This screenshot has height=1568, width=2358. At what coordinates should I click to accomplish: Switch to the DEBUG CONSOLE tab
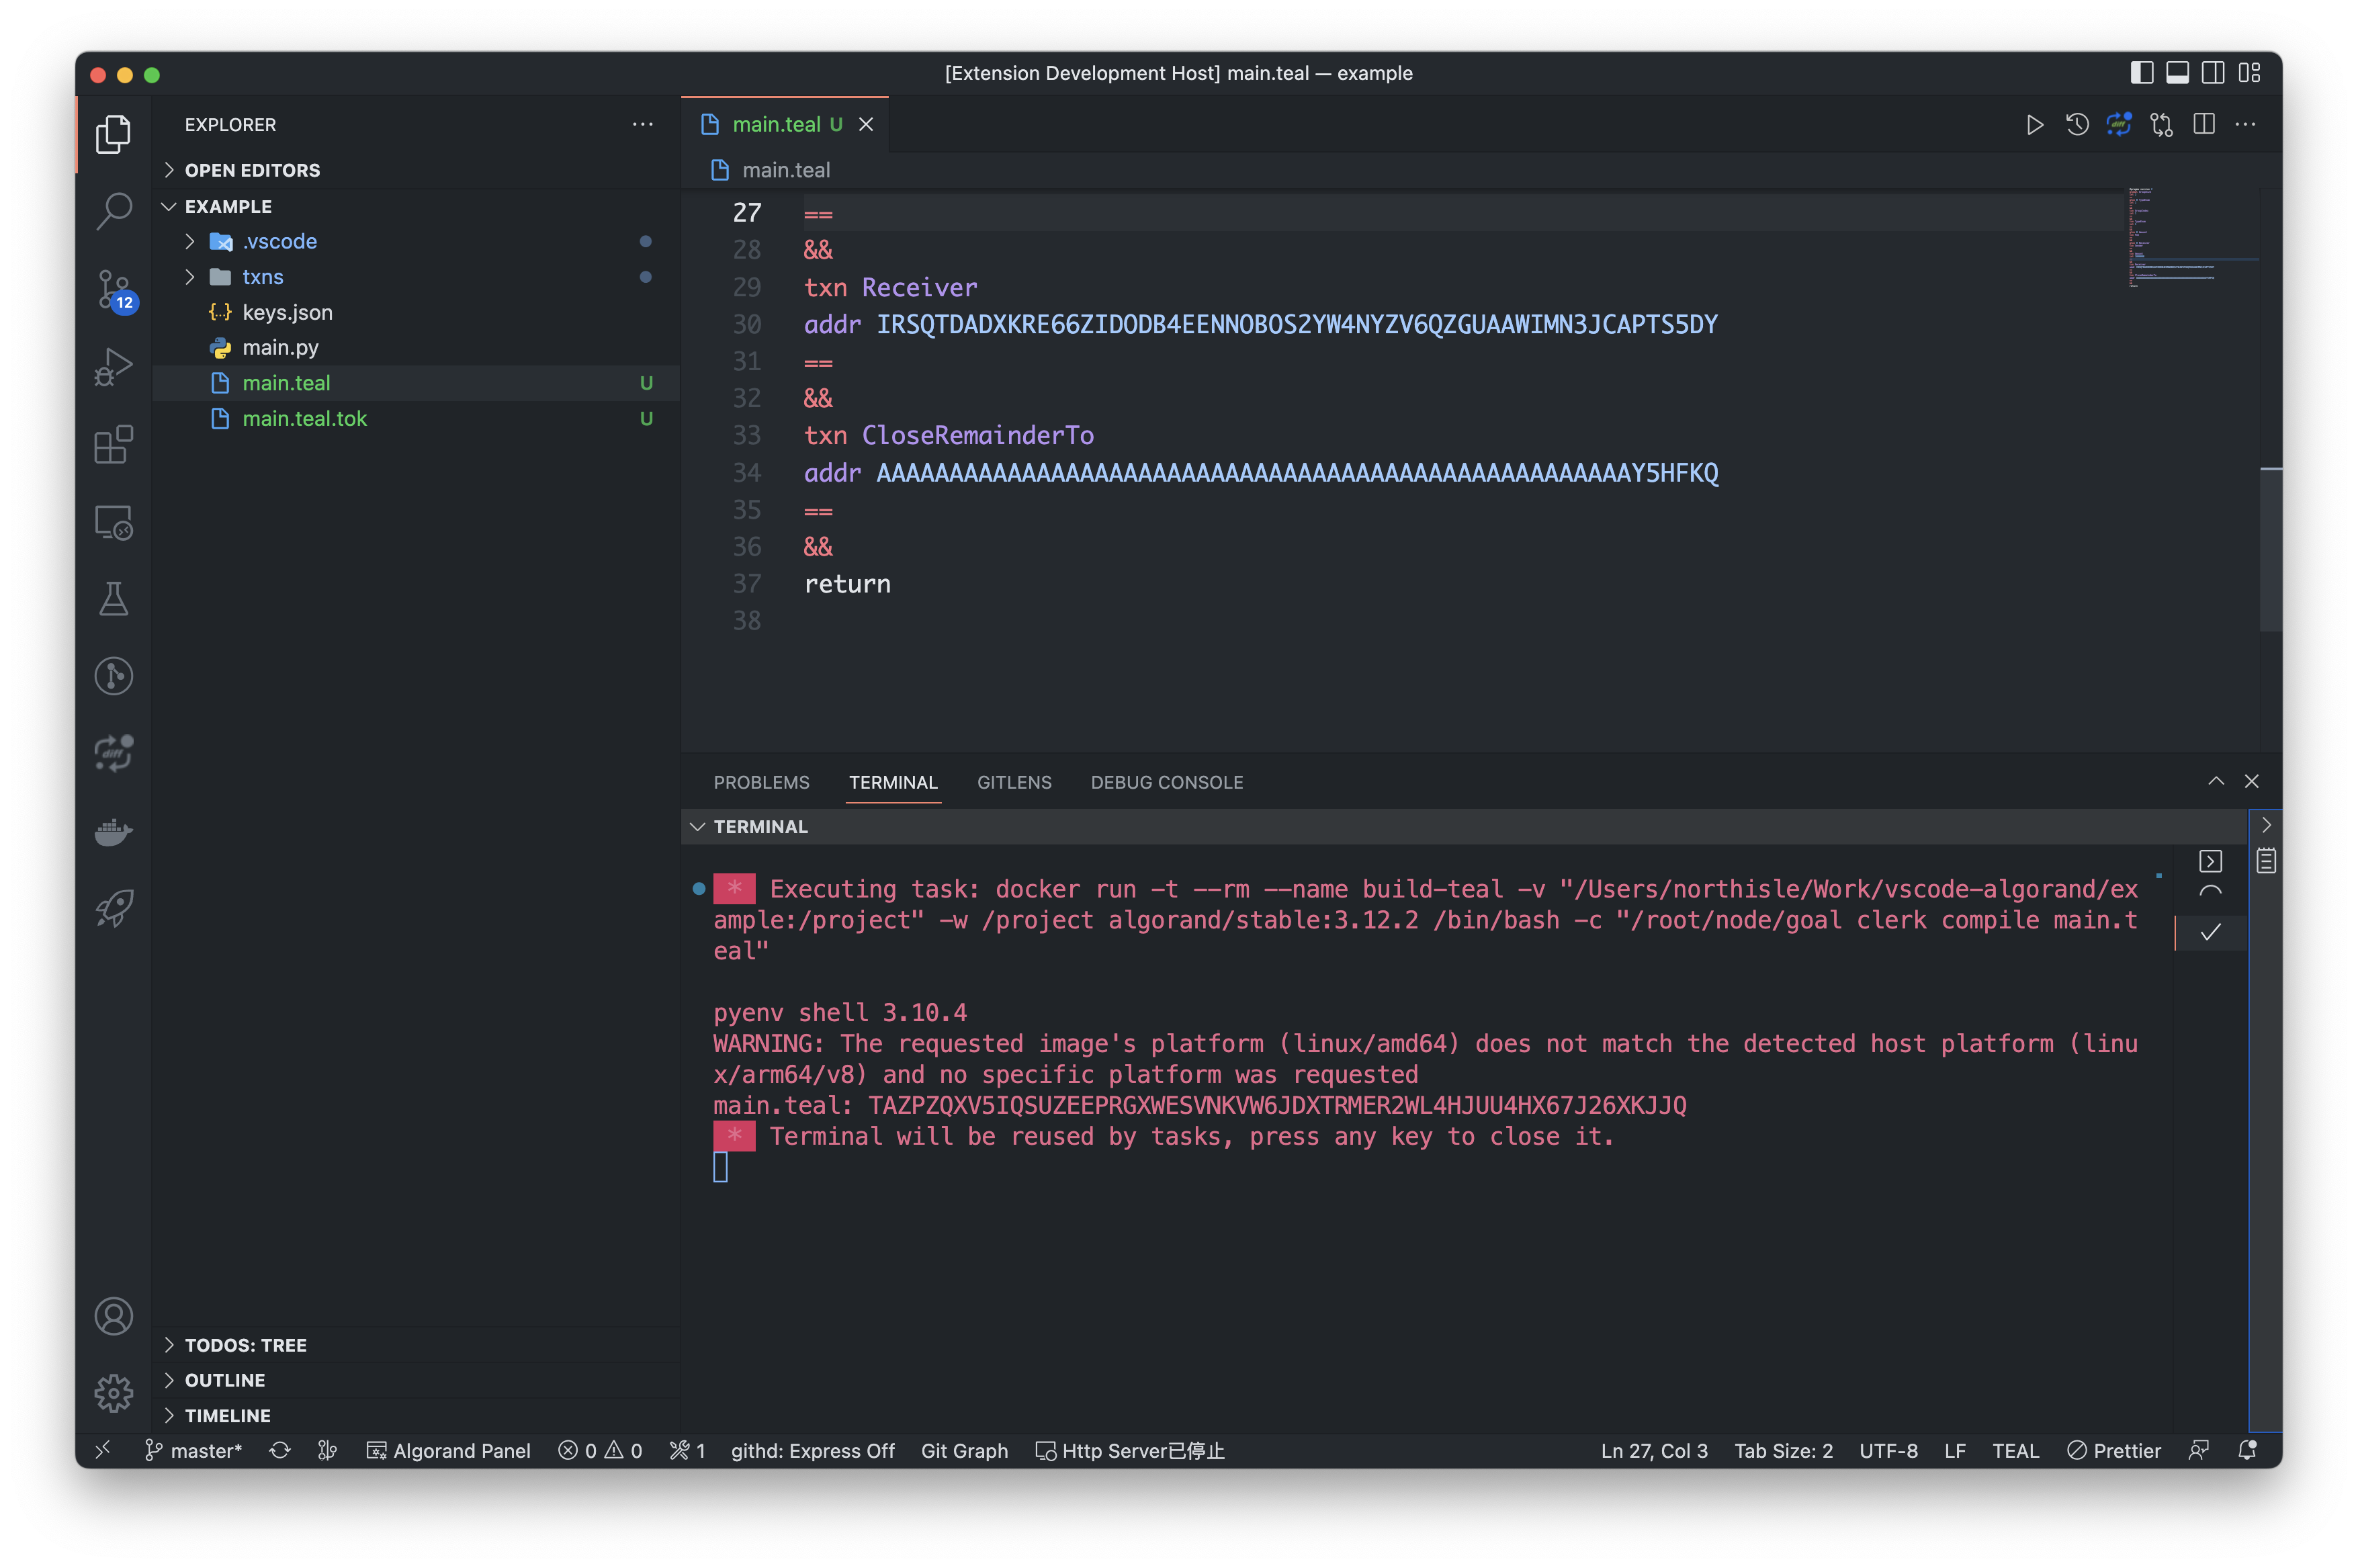(1166, 782)
